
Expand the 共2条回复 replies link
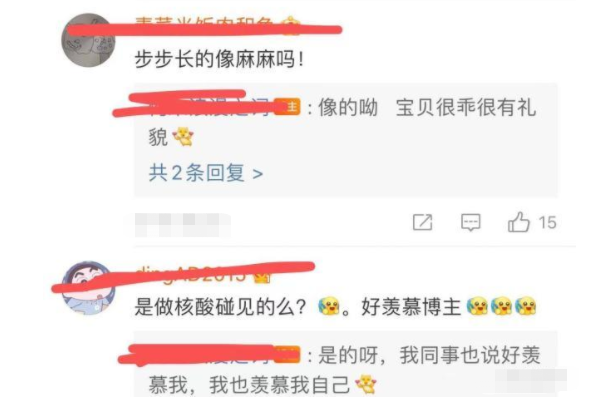point(206,173)
